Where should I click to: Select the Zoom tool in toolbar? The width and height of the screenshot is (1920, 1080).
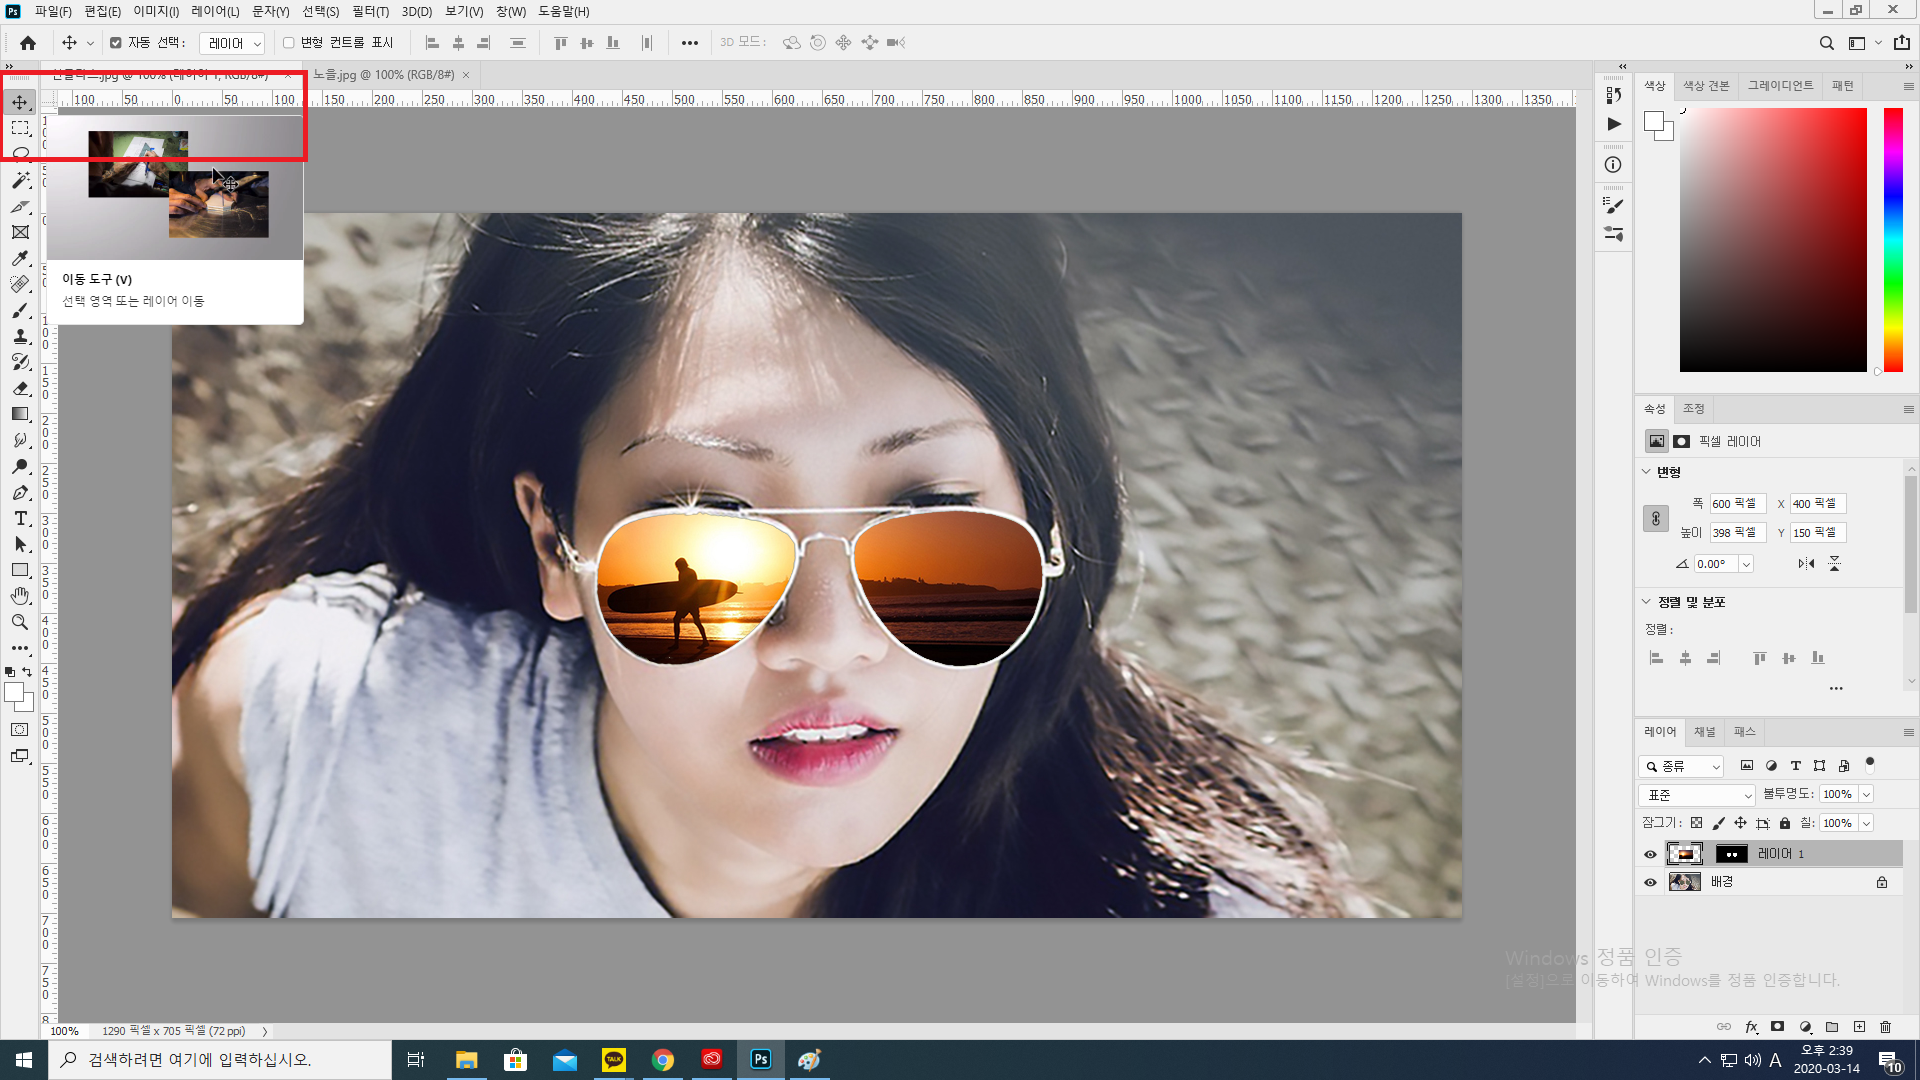[20, 622]
